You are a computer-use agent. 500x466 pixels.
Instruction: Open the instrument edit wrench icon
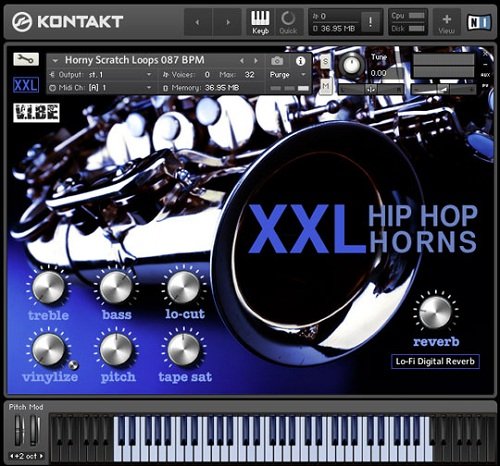(x=26, y=59)
